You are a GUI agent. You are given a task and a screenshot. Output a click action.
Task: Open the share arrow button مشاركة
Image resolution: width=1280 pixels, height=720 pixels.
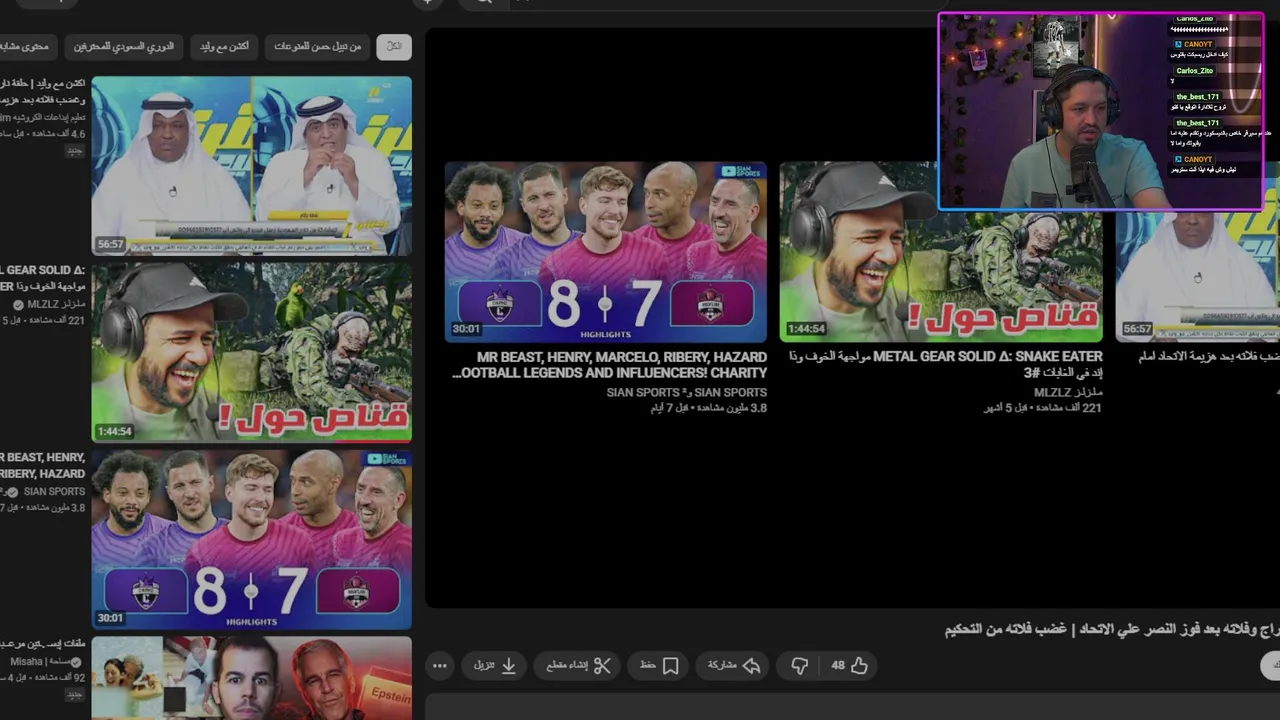point(734,665)
